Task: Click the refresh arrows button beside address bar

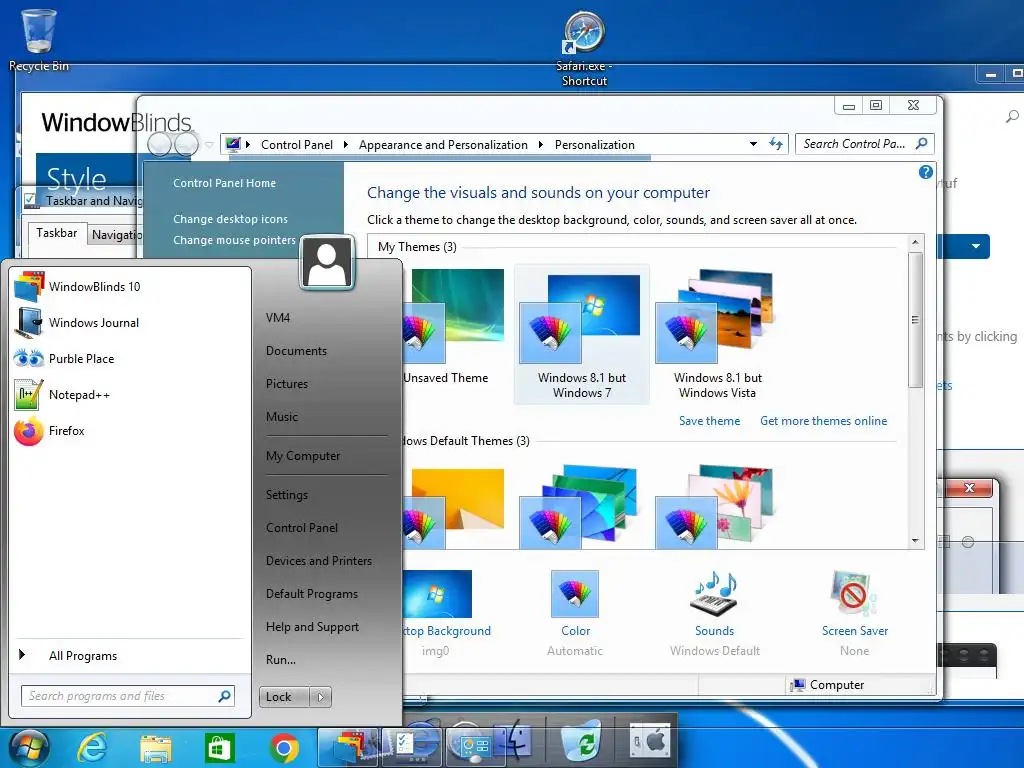Action: pyautogui.click(x=776, y=144)
